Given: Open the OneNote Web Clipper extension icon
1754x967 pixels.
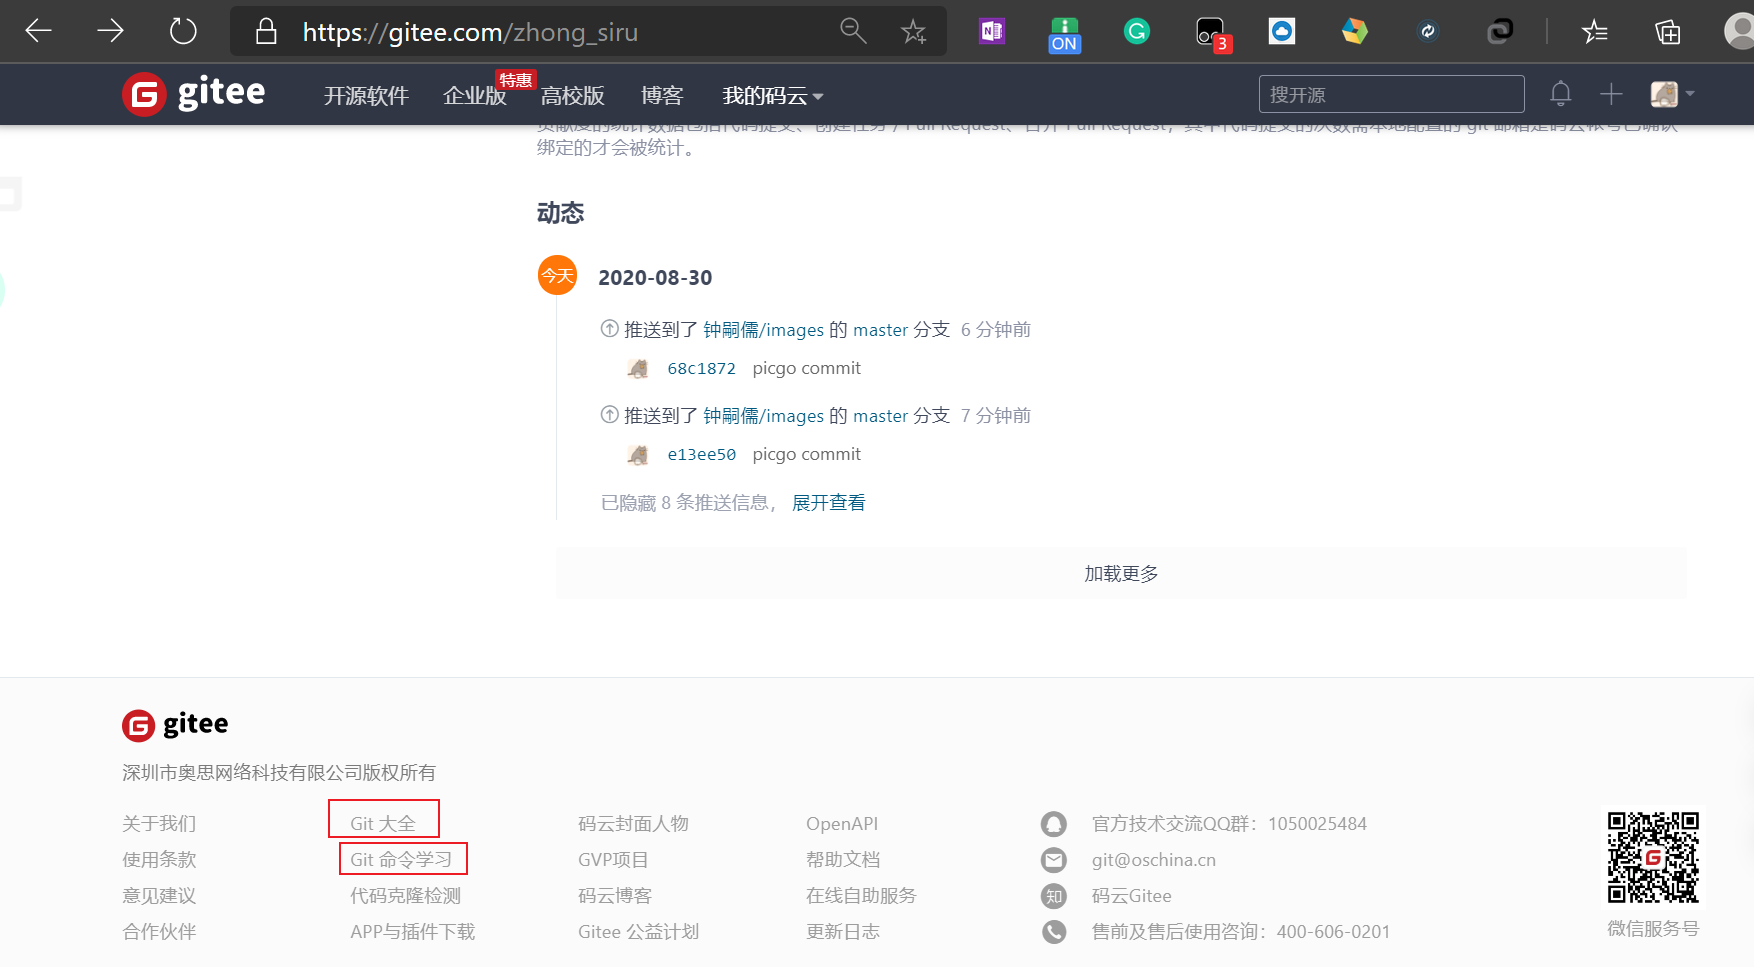Looking at the screenshot, I should pyautogui.click(x=991, y=31).
